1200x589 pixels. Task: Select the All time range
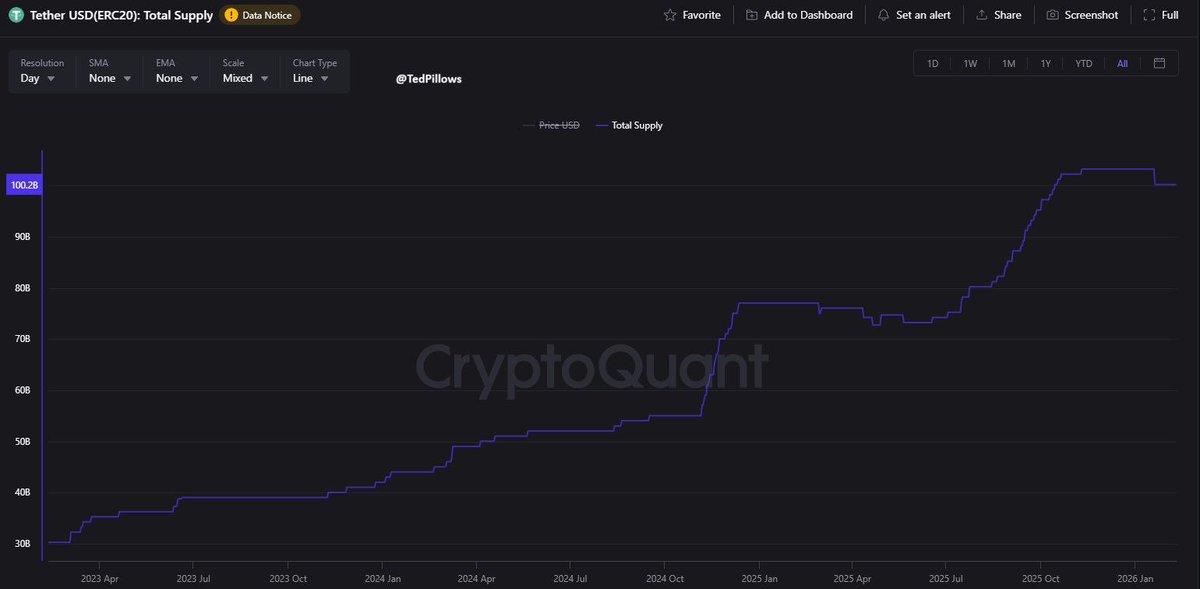[1122, 63]
